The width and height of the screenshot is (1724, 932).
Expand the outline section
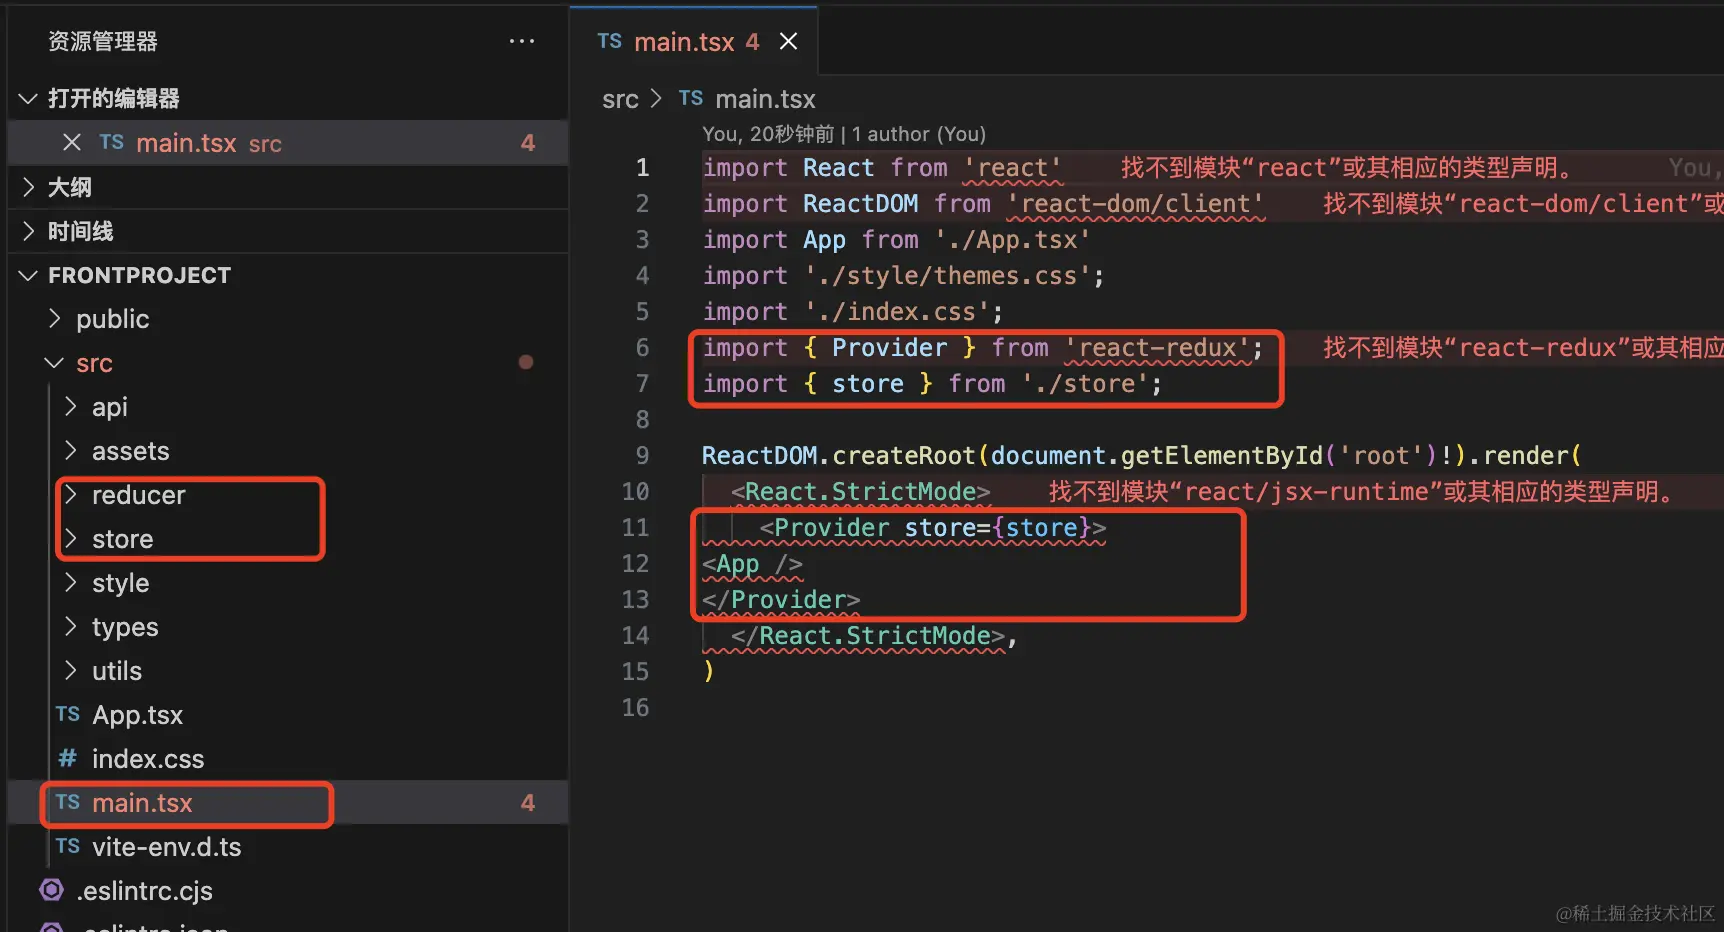pyautogui.click(x=28, y=187)
